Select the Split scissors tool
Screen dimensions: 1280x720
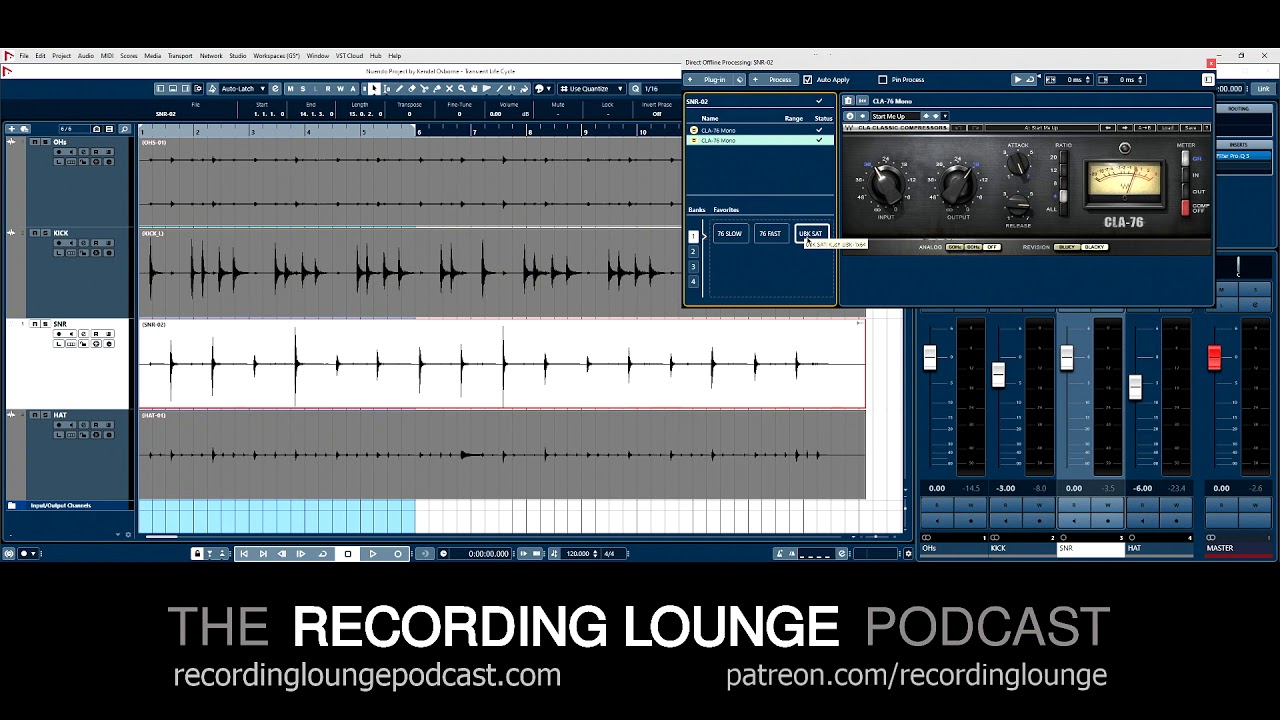pyautogui.click(x=424, y=89)
